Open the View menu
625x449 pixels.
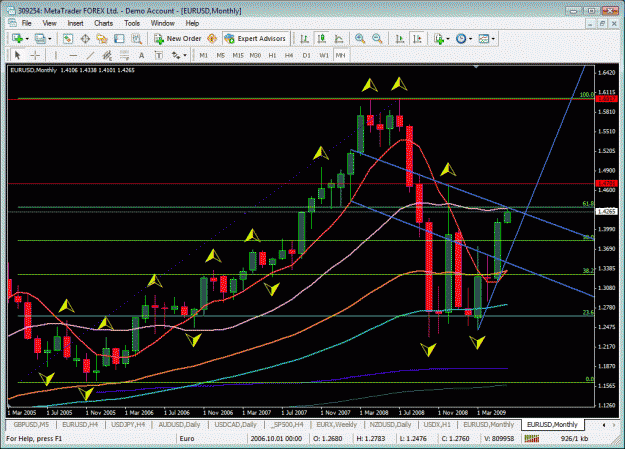click(x=49, y=23)
